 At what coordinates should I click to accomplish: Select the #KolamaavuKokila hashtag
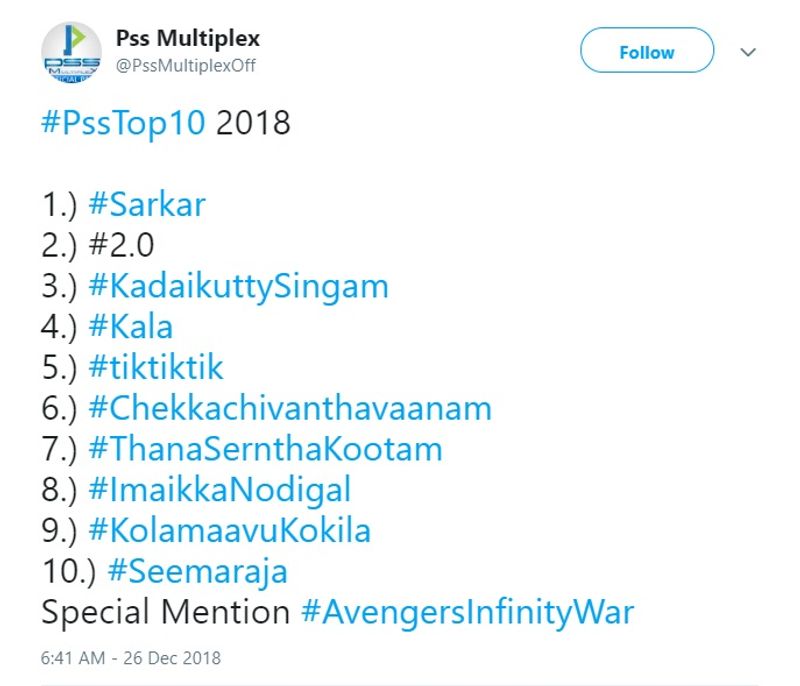[230, 530]
